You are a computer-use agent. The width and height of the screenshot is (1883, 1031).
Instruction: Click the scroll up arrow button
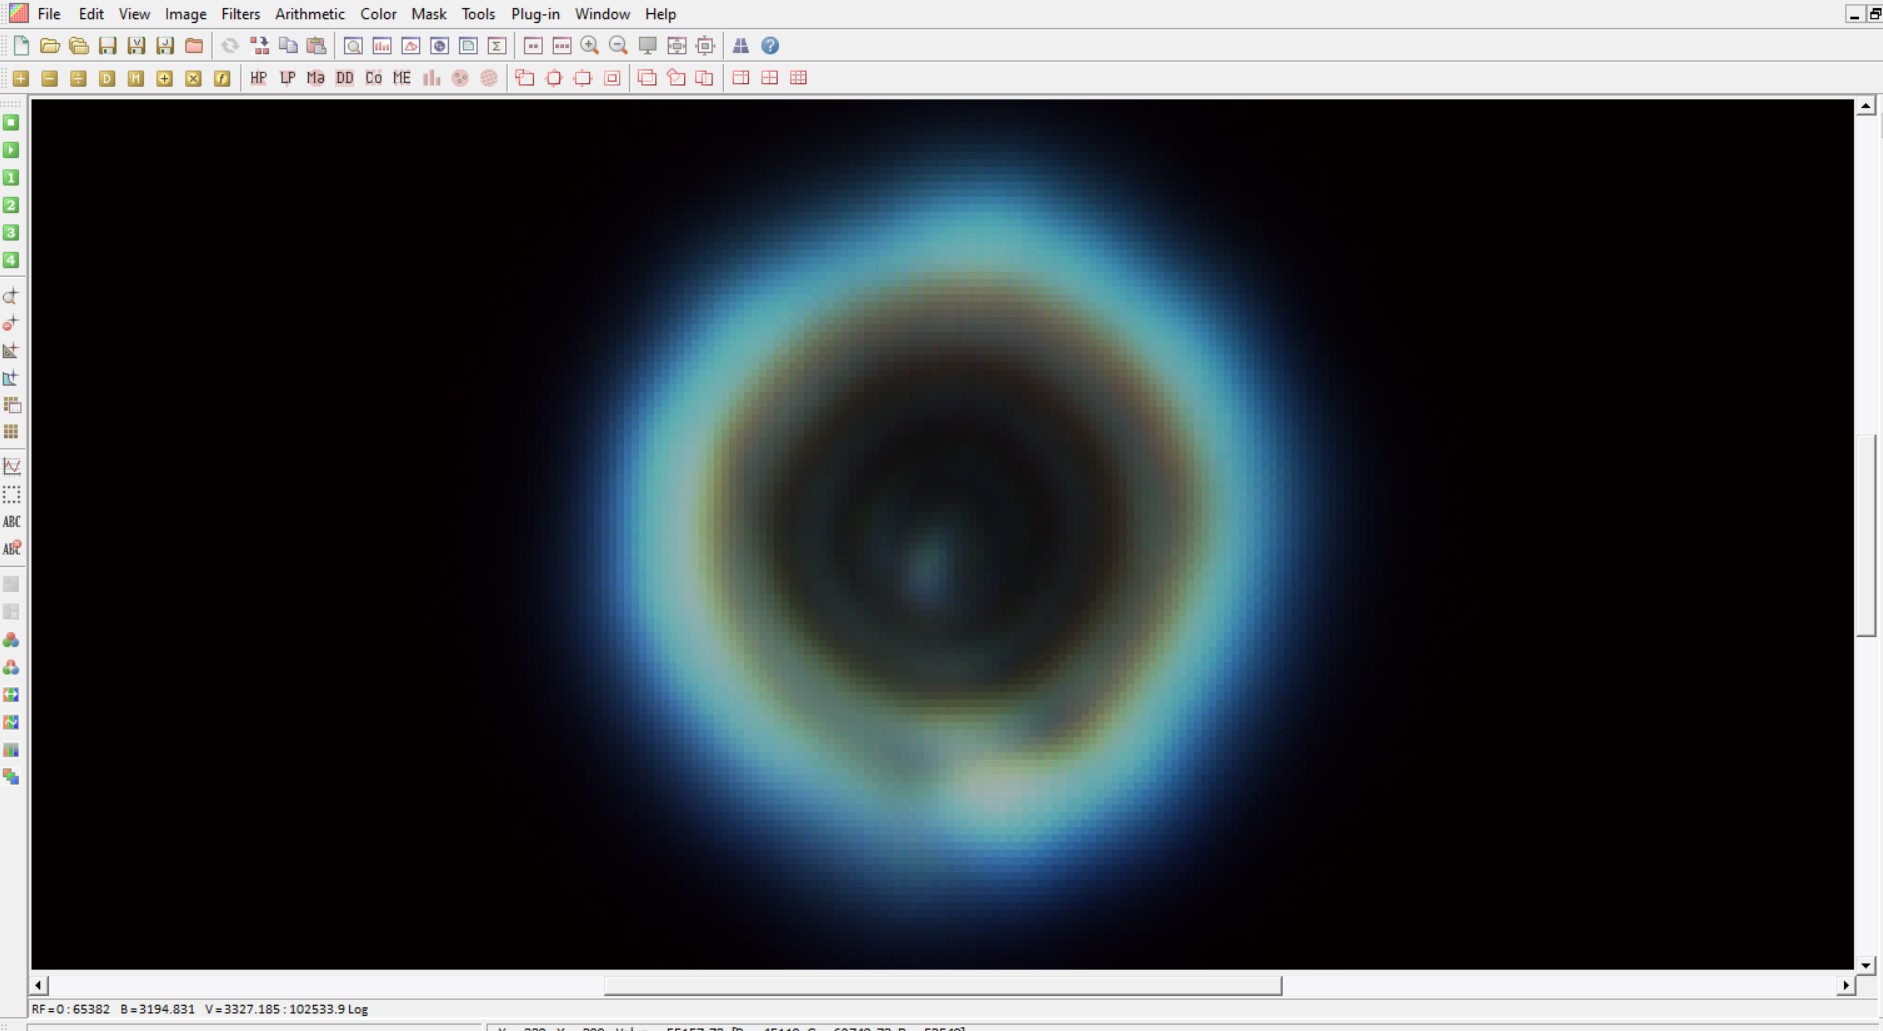point(1866,106)
